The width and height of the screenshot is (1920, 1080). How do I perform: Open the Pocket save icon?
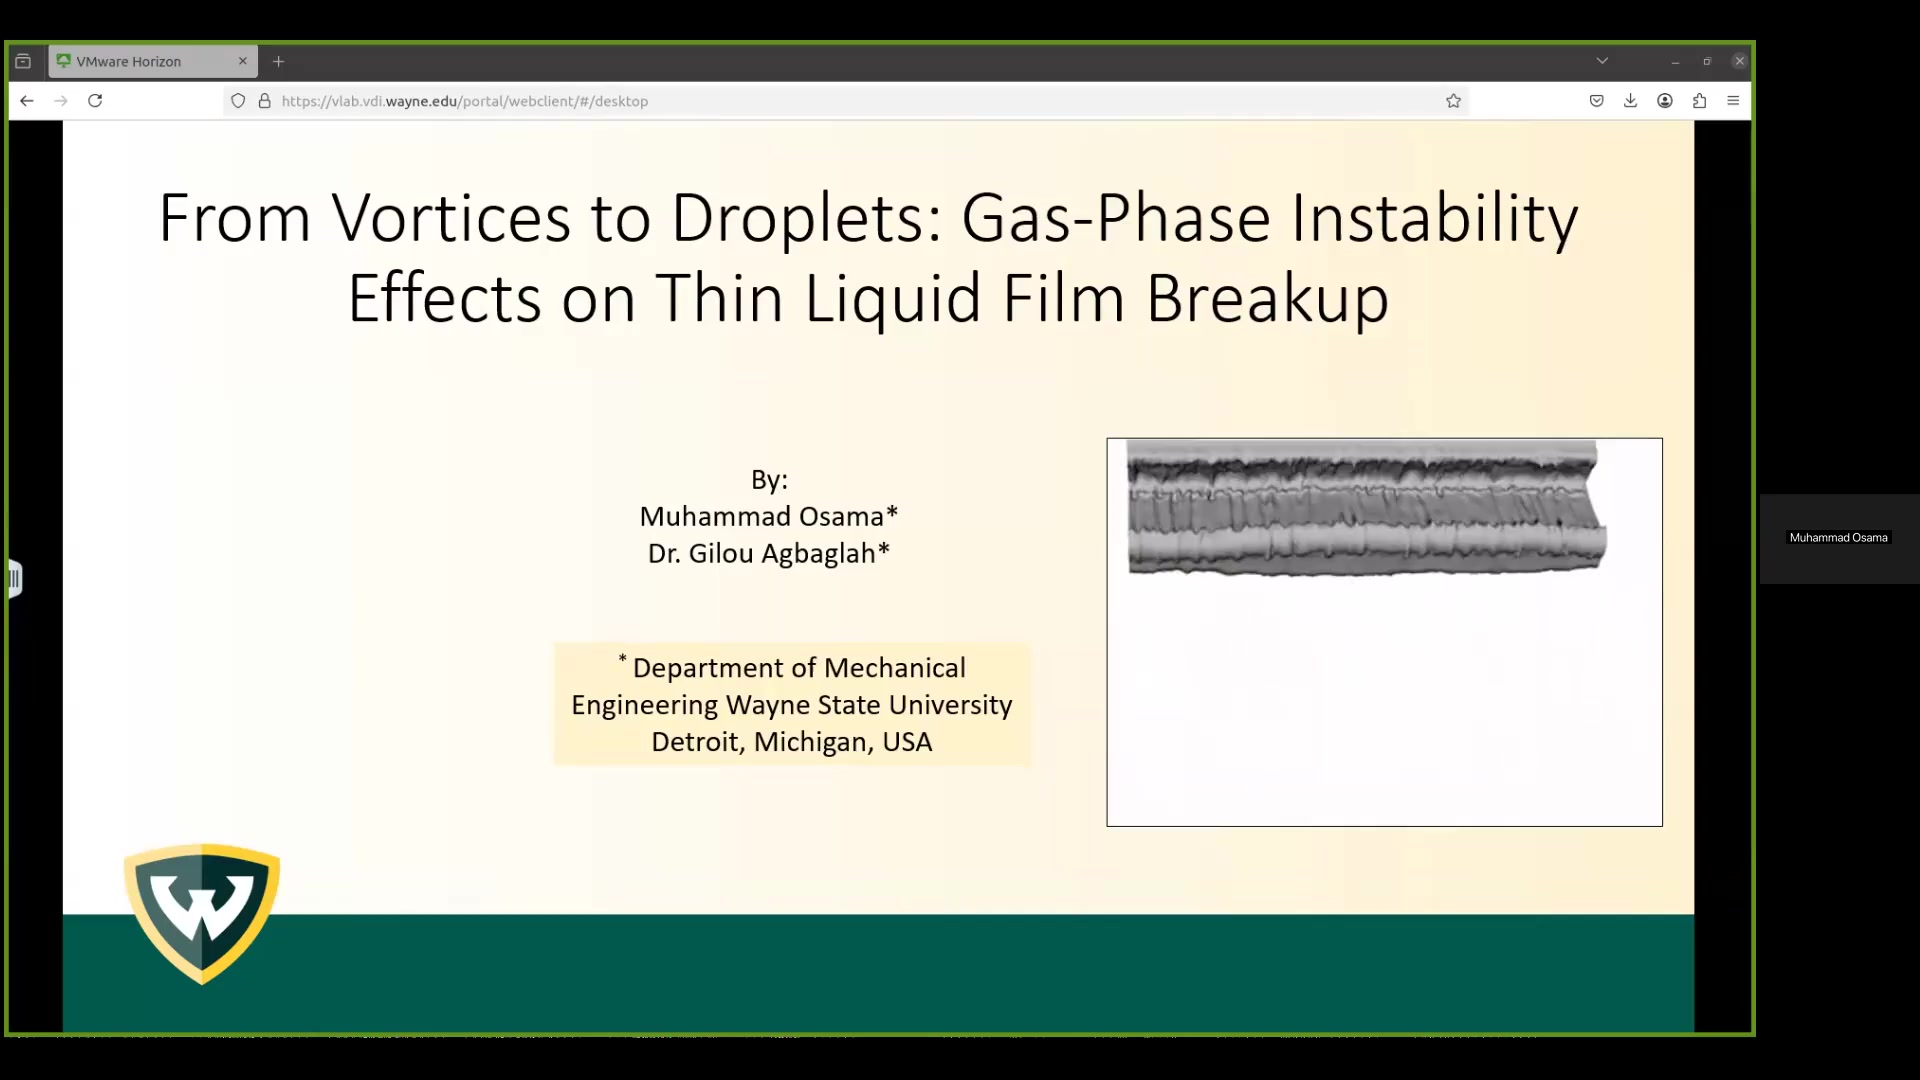1597,101
